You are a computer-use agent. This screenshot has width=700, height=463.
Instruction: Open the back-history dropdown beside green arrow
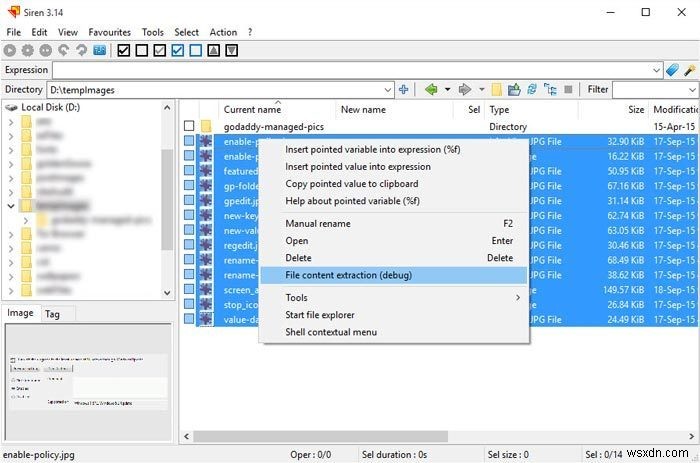coord(447,90)
